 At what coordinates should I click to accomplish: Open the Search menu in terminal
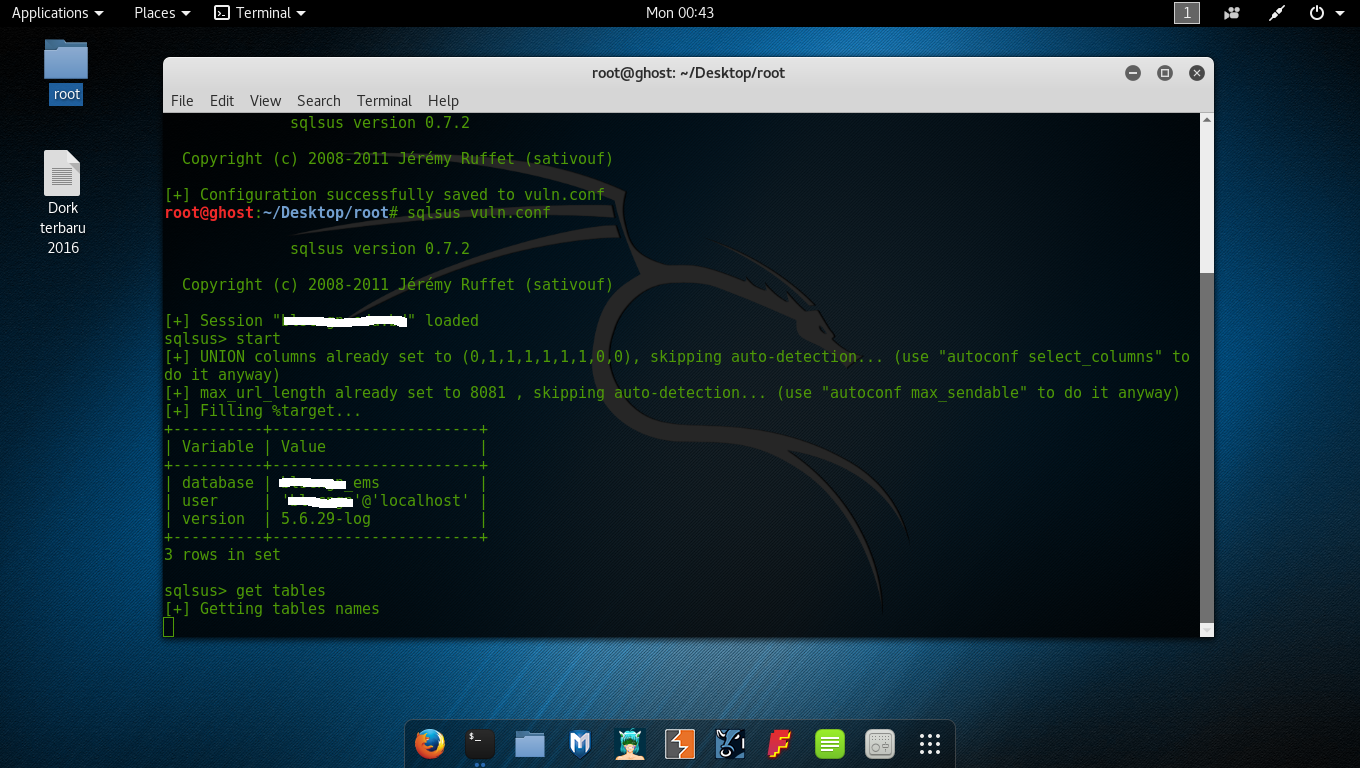pyautogui.click(x=319, y=101)
